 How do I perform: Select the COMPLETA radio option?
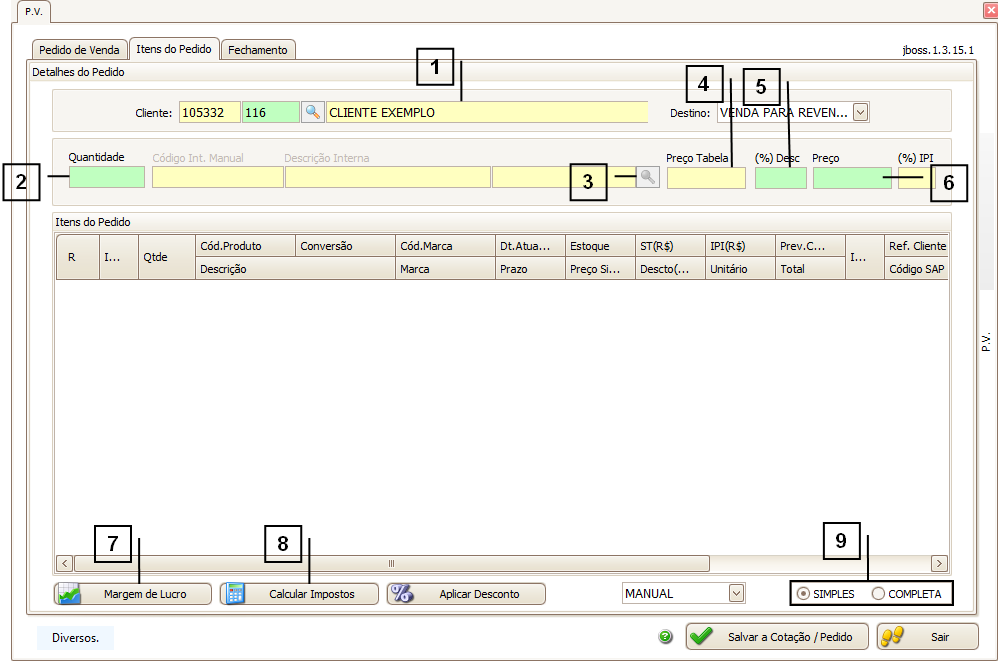pyautogui.click(x=879, y=594)
